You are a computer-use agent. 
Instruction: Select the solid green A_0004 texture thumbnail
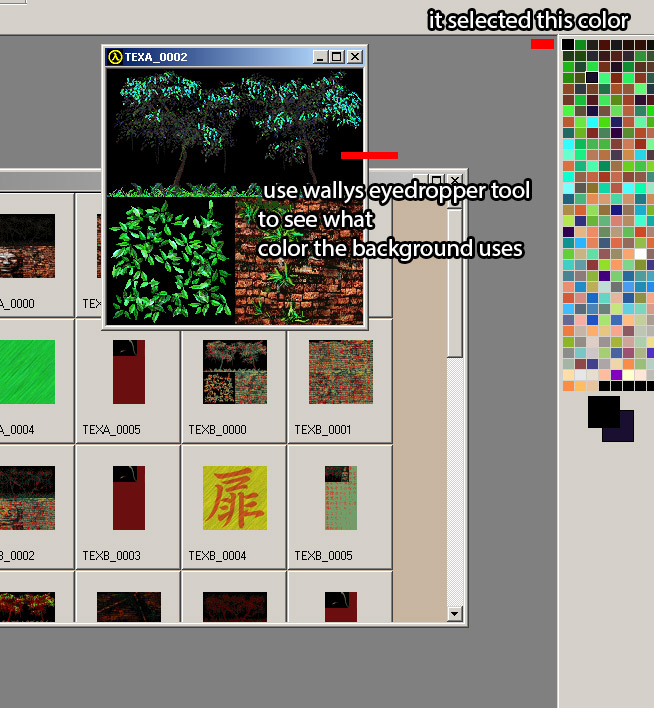[28, 372]
